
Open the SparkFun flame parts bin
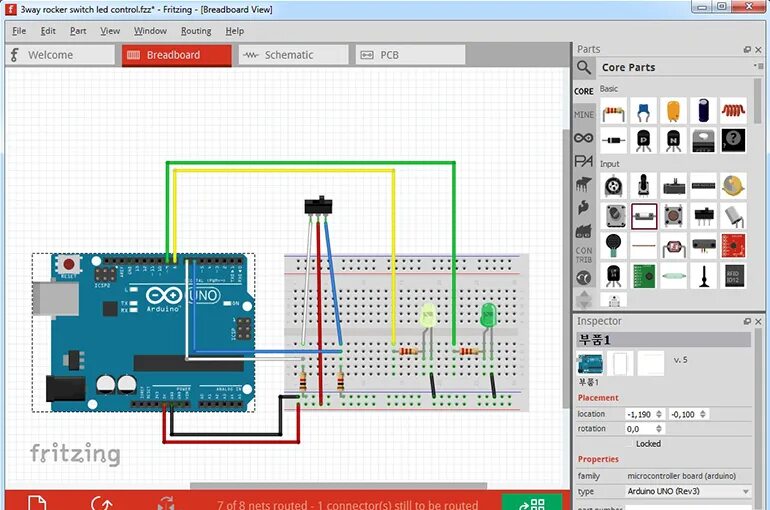[584, 208]
